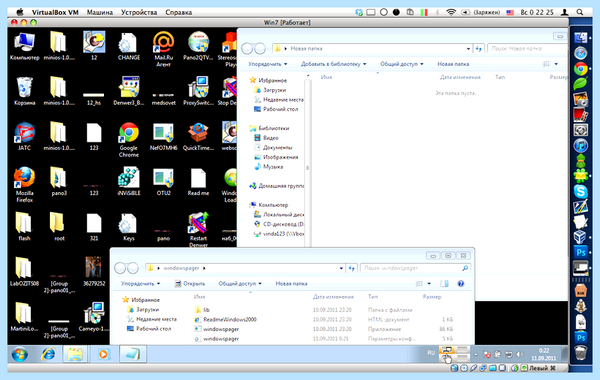Select Домашняя группа in sidebar
The height and width of the screenshot is (380, 600).
[x=277, y=186]
